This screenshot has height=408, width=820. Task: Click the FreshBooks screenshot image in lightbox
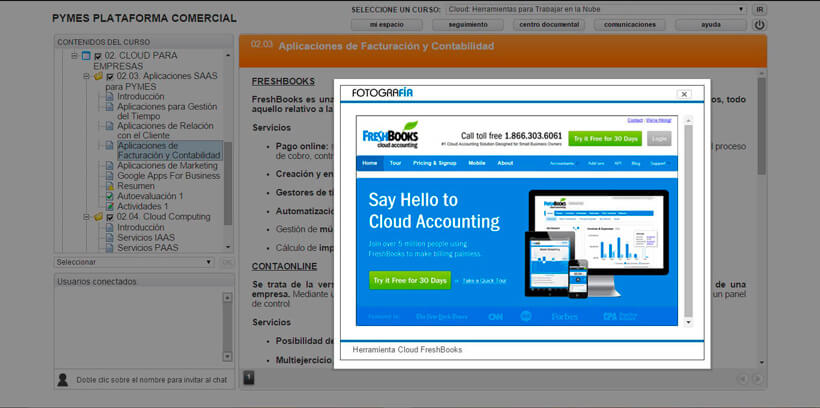click(517, 220)
